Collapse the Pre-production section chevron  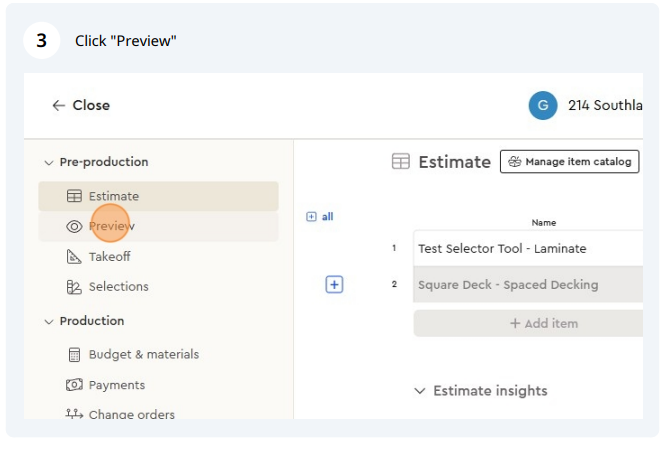49,163
